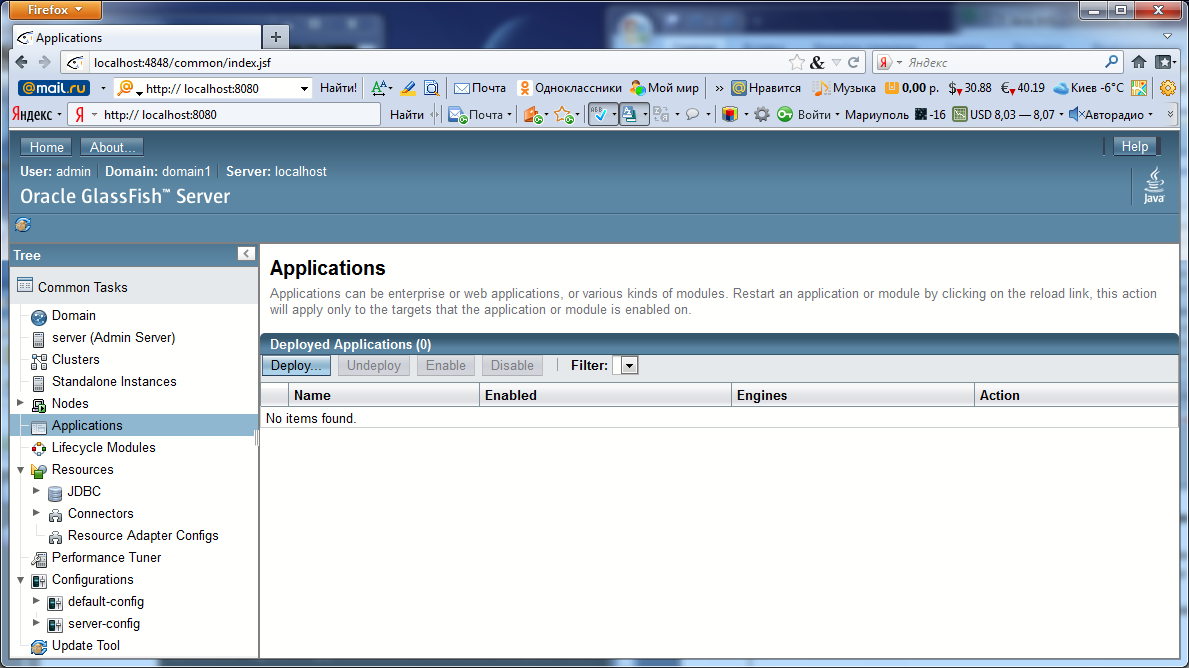Viewport: 1189px width, 668px height.
Task: Click the dollar rate 30.88 indicator
Action: tap(970, 89)
